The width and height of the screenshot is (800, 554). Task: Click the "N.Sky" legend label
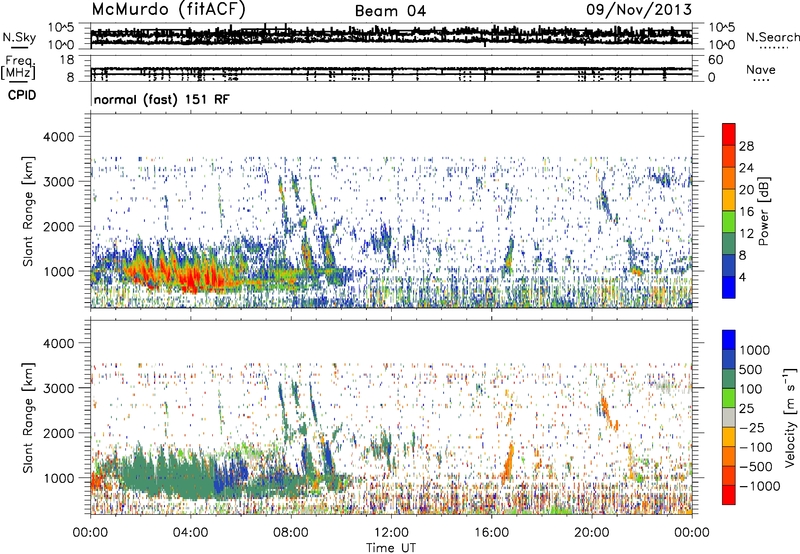pos(19,37)
